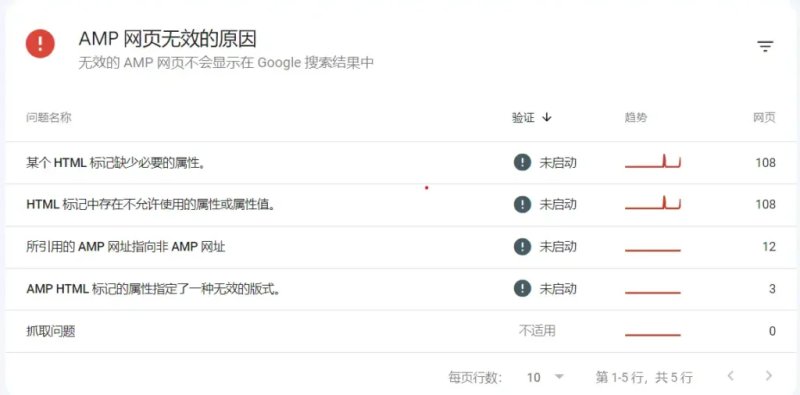Go to previous page arrow
The width and height of the screenshot is (800, 395).
(x=731, y=377)
